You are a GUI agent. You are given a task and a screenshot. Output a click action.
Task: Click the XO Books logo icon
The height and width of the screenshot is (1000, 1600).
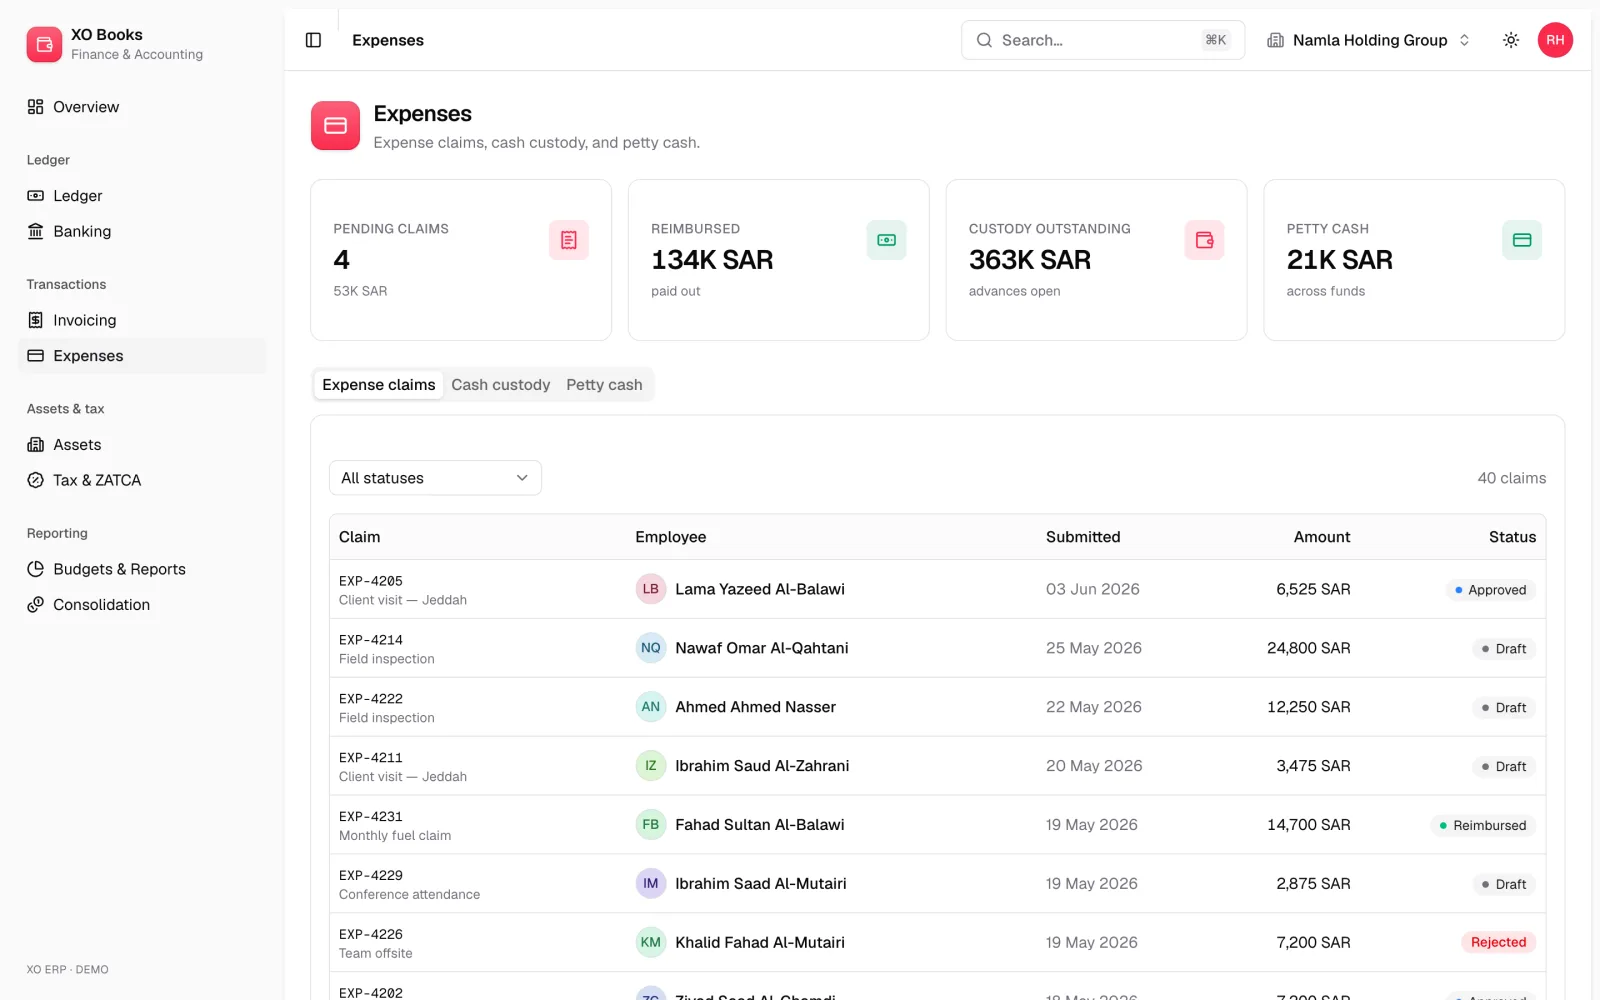[44, 44]
